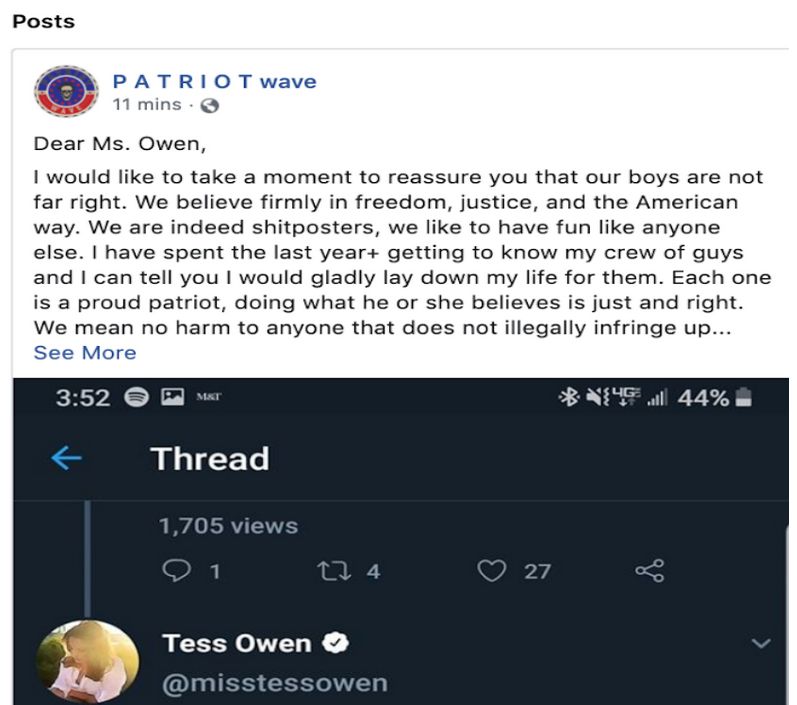Screen dimensions: 797x705
Task: Click the image notification icon in status bar
Action: tap(173, 396)
